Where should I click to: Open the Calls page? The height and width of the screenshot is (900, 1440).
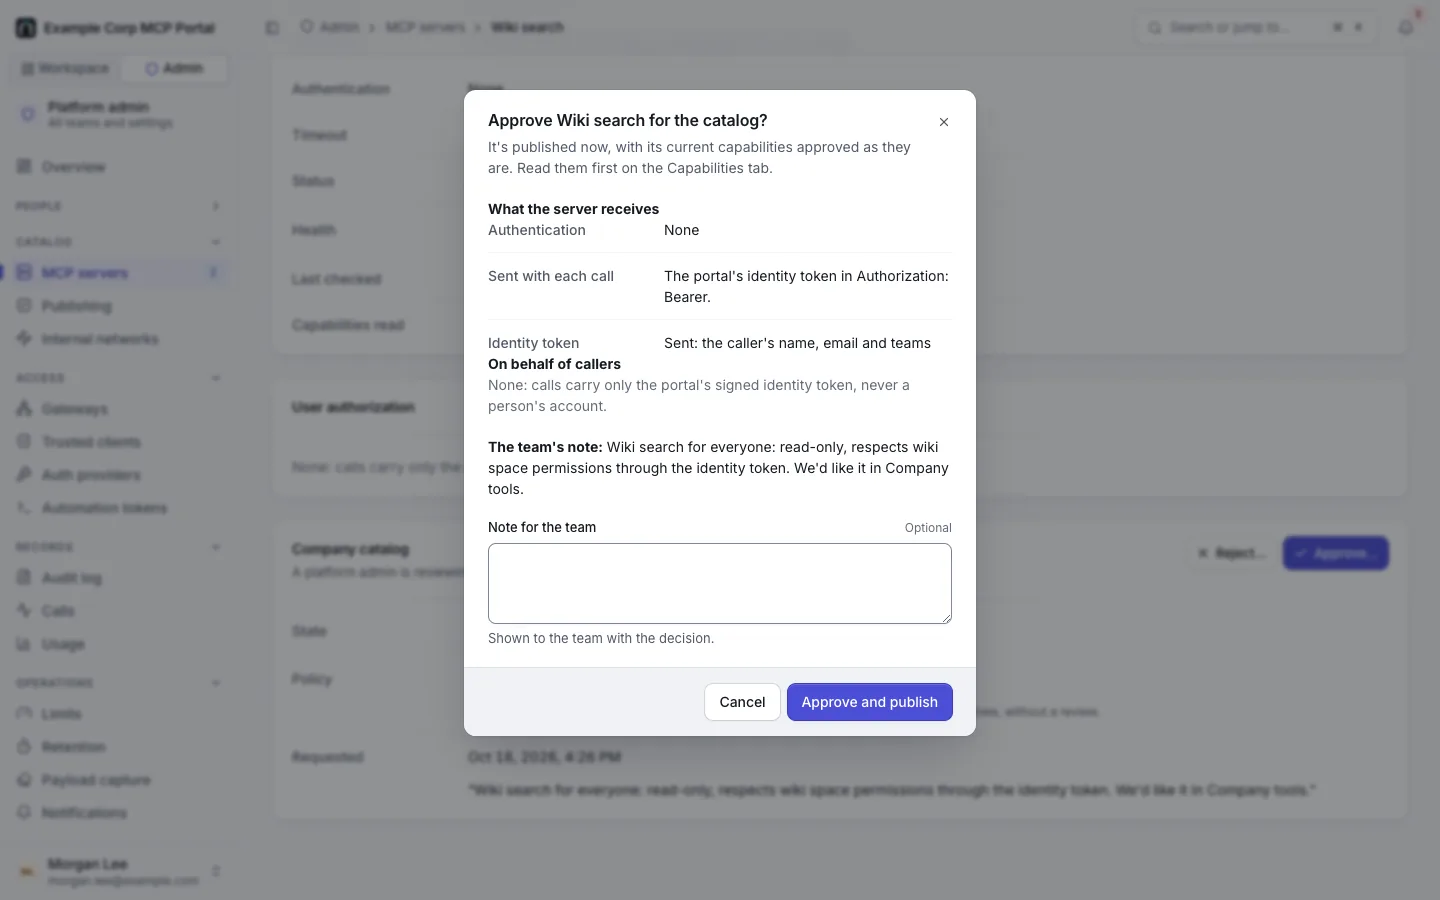[x=120, y=611]
